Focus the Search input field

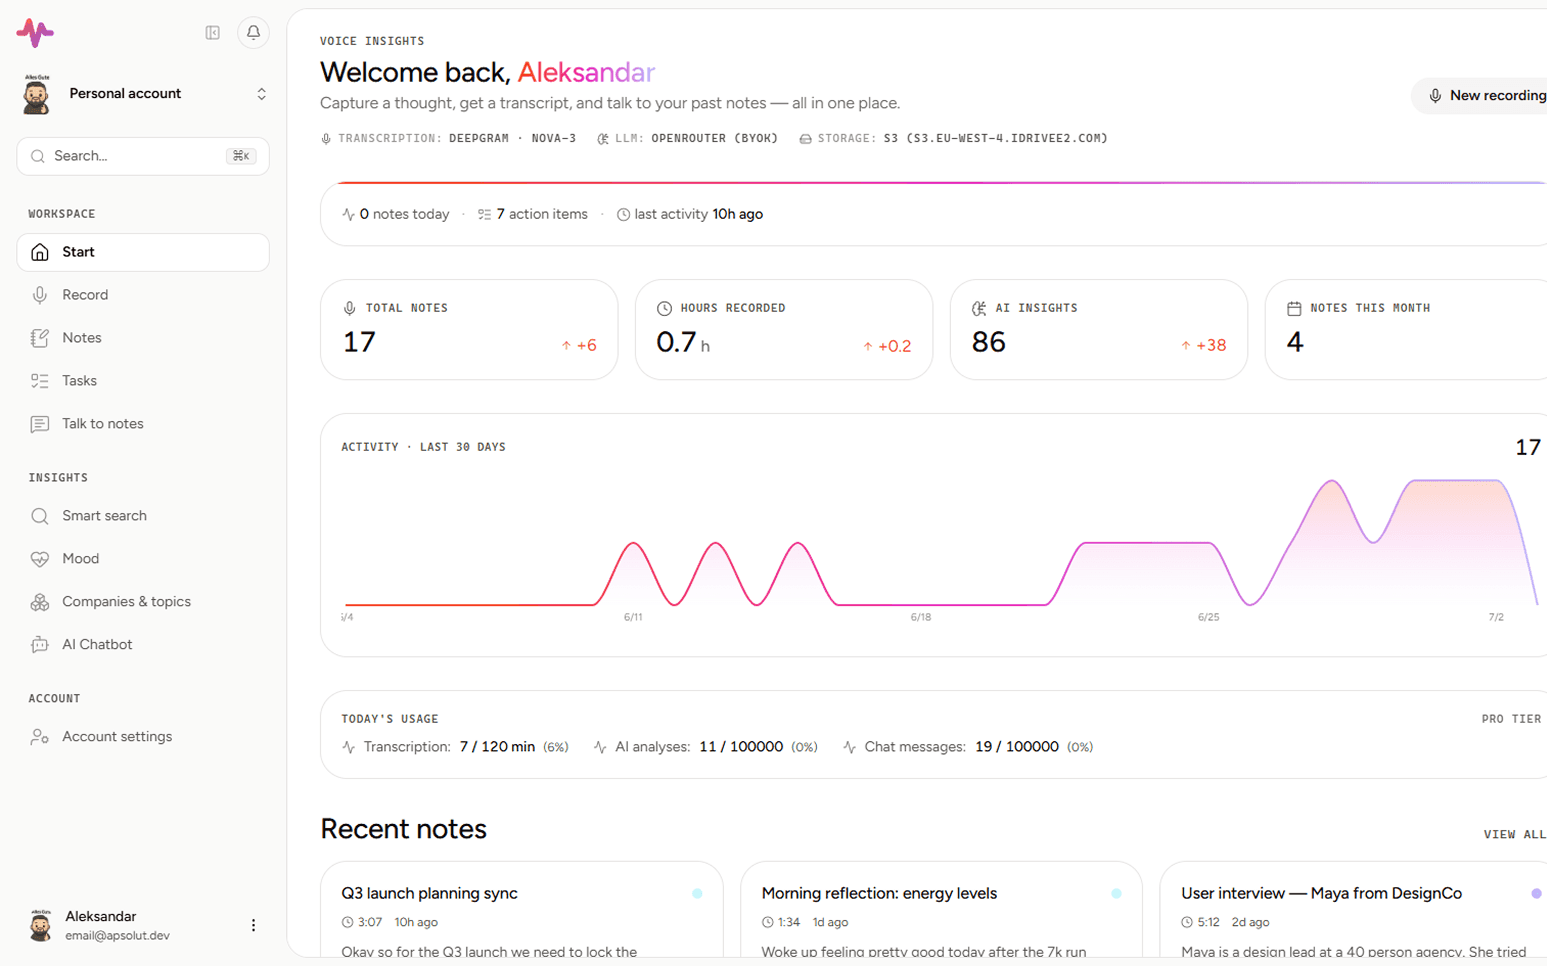tap(143, 156)
